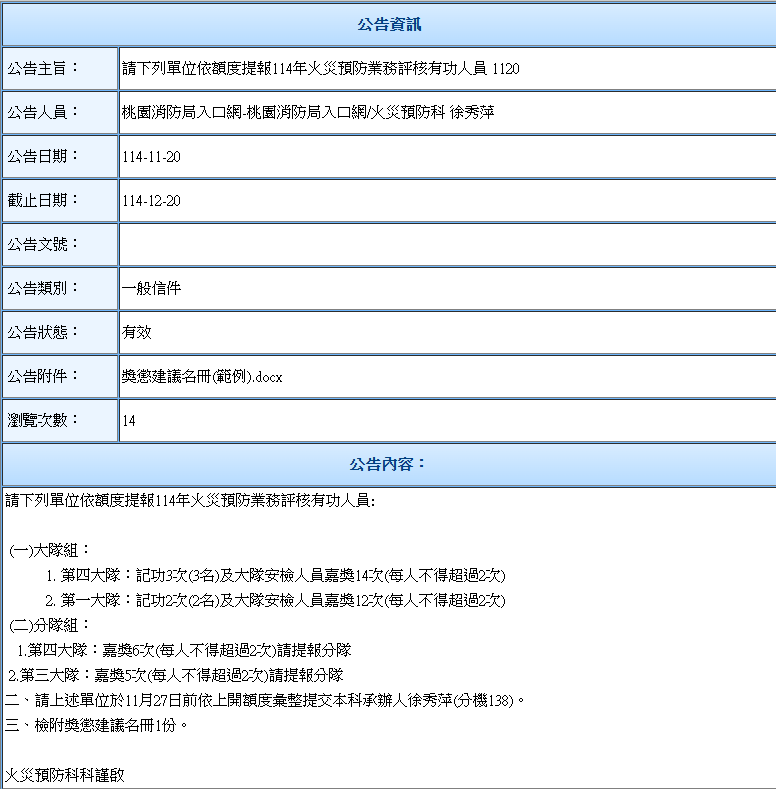Click the 火災預防科科謹啟 signature line
Screen dimensions: 776x789
point(65,775)
